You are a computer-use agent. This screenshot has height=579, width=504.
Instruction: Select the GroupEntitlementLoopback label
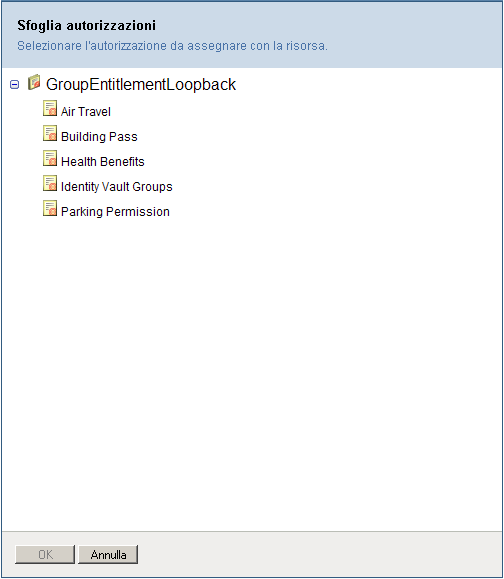[141, 85]
